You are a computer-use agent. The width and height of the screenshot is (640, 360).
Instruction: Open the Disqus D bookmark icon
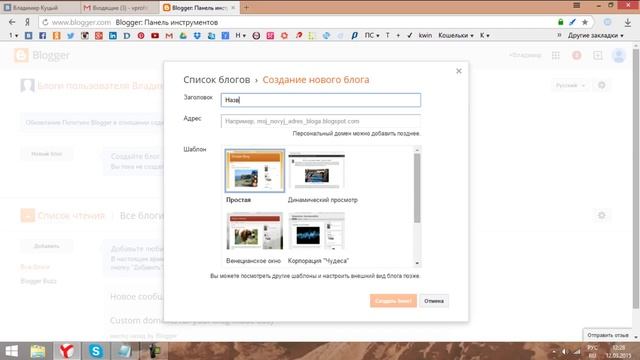127,36
